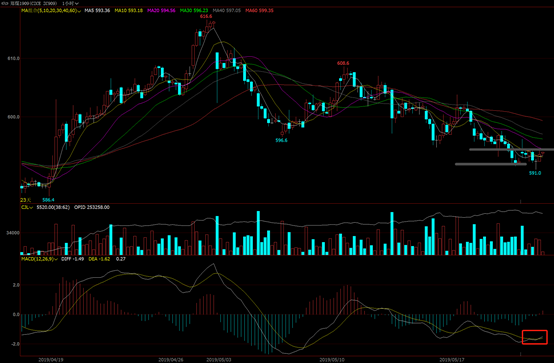Select the upper gray horizontal line drawing
This screenshot has height=363, width=554.
pos(511,150)
